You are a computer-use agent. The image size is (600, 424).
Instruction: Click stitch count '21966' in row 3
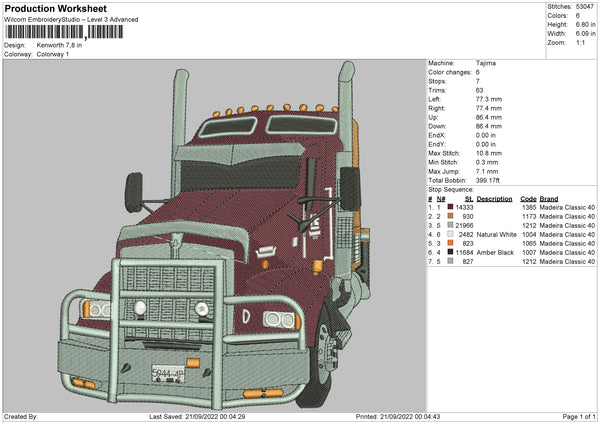pyautogui.click(x=465, y=225)
